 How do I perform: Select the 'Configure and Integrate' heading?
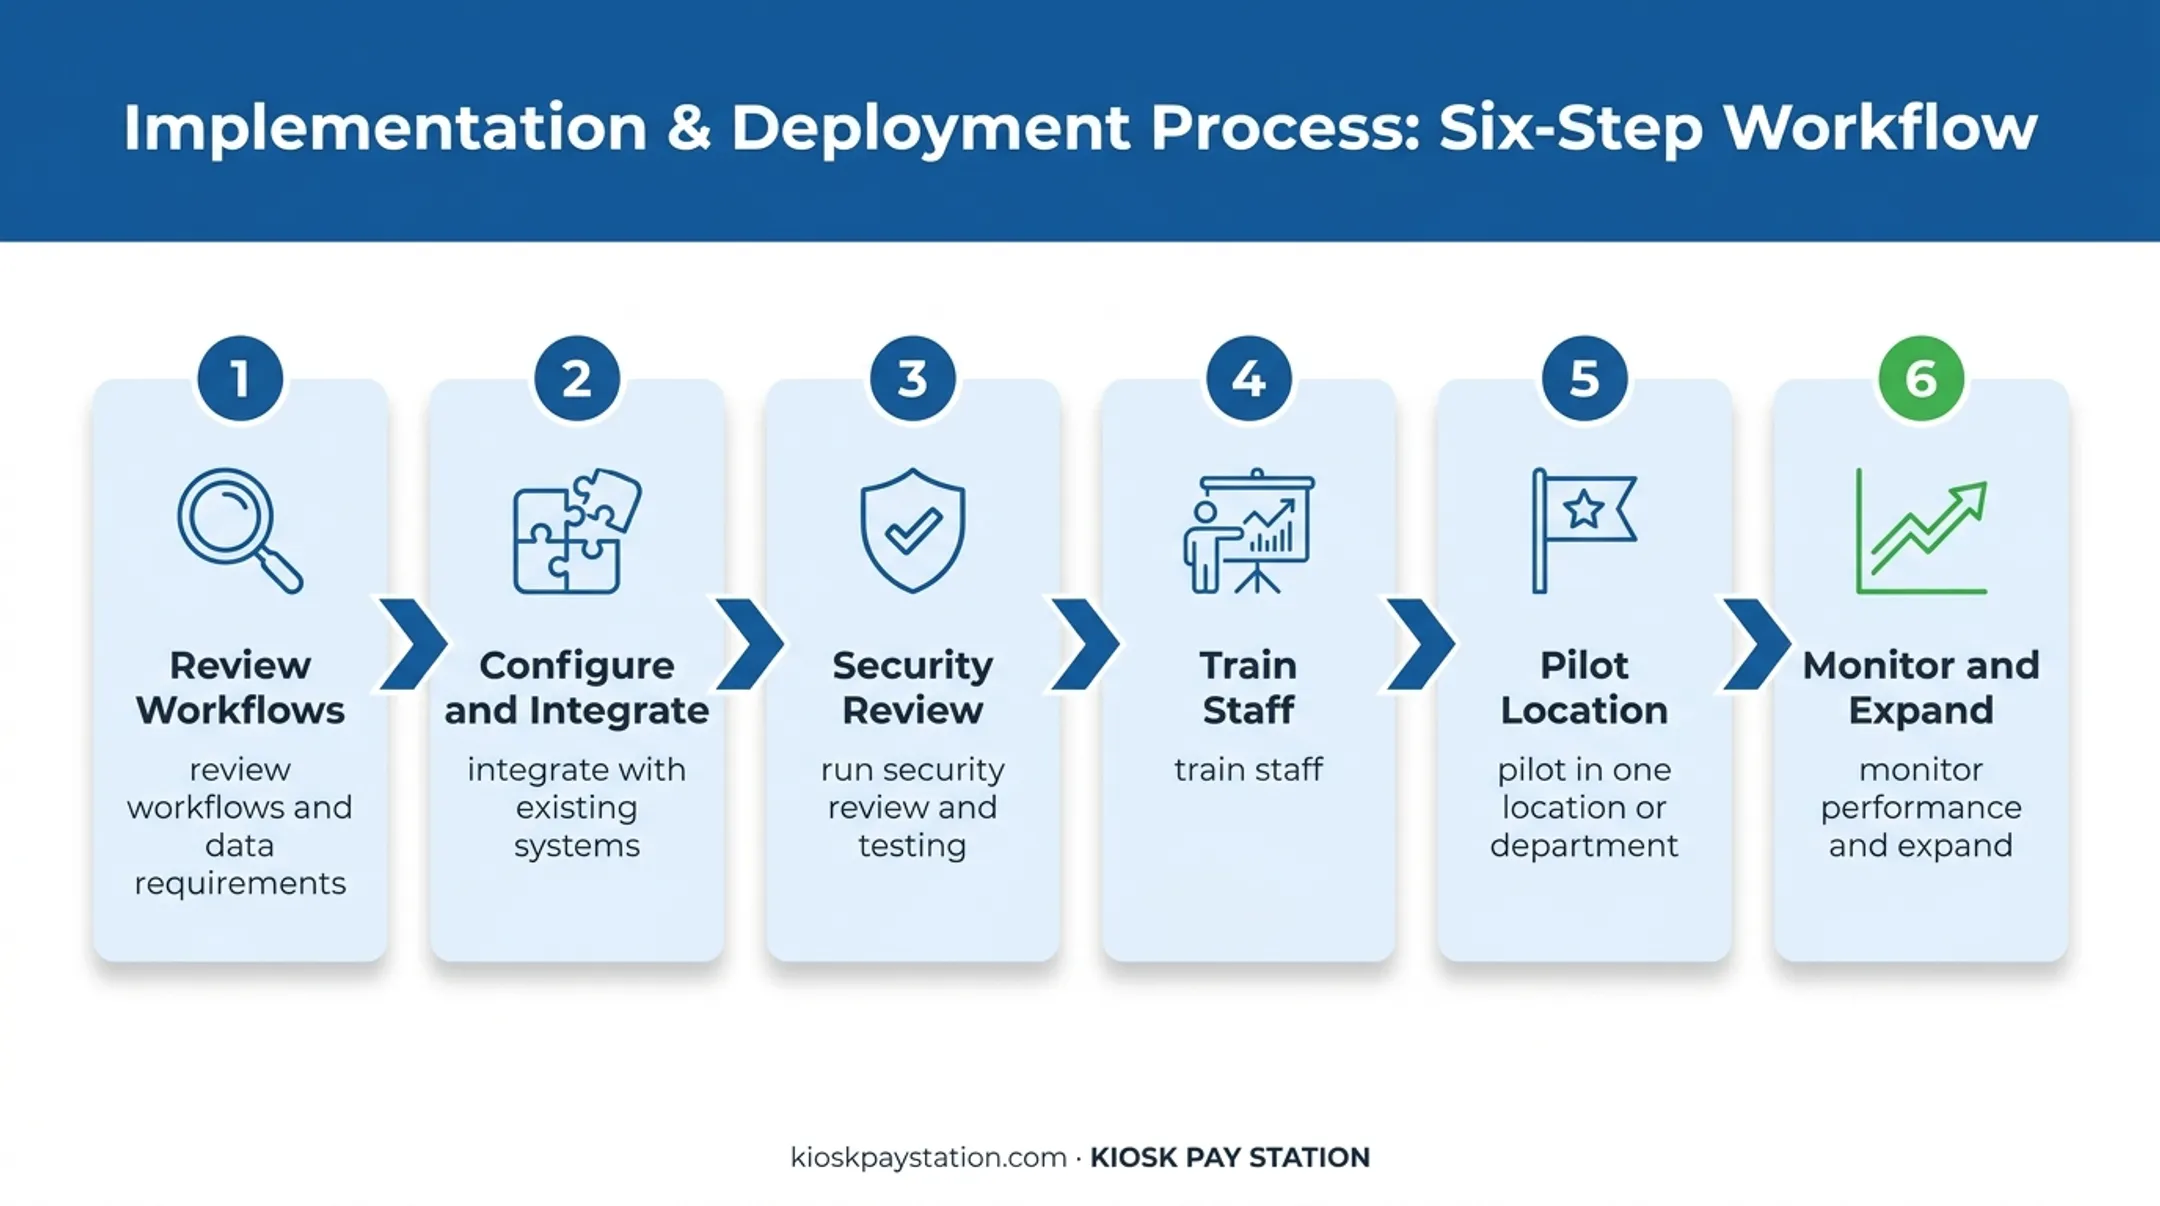pyautogui.click(x=577, y=688)
